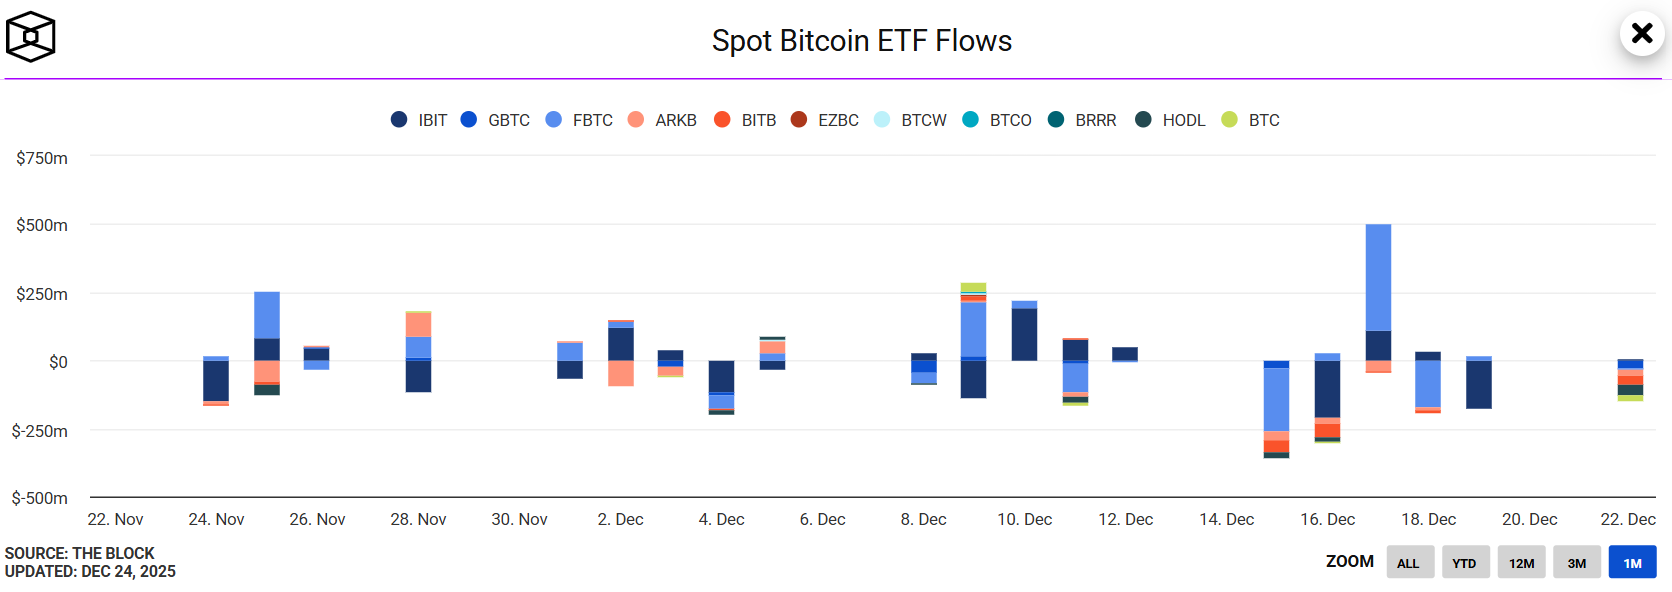Select the 1M zoom option
This screenshot has width=1672, height=592.
tap(1632, 562)
